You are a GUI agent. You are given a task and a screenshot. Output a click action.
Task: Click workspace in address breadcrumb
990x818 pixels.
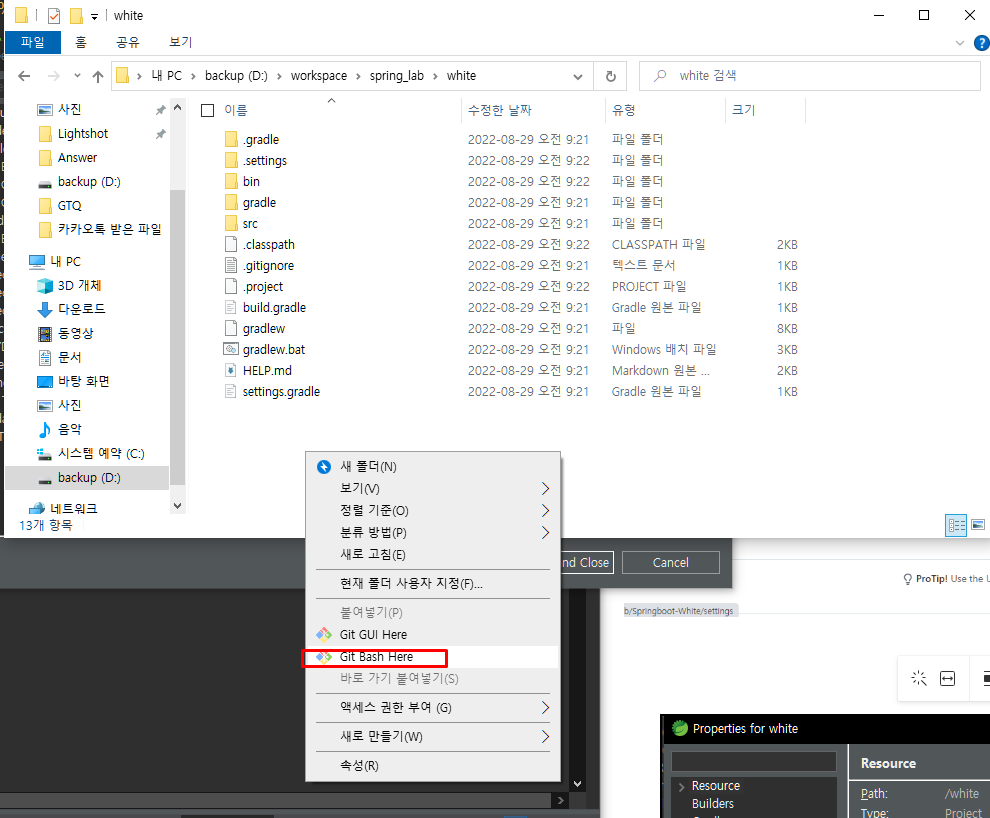tap(319, 76)
